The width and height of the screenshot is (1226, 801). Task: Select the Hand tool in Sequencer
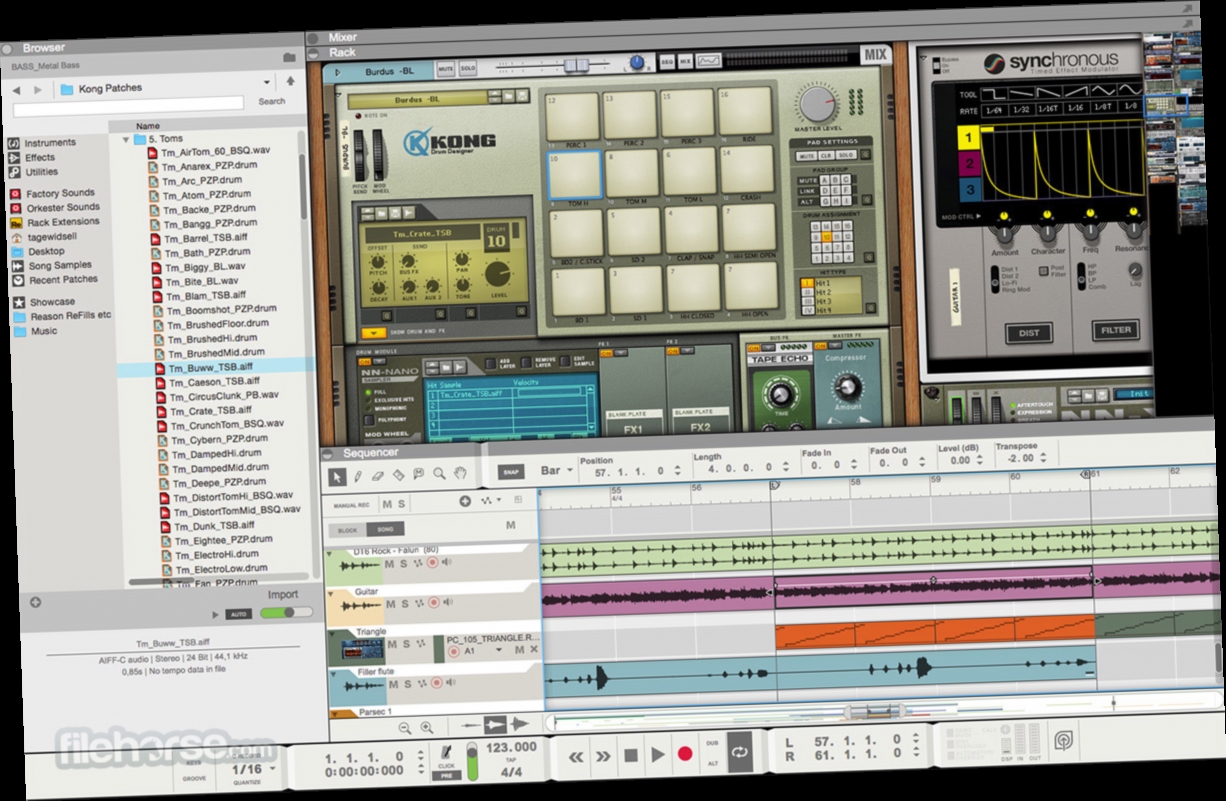461,472
